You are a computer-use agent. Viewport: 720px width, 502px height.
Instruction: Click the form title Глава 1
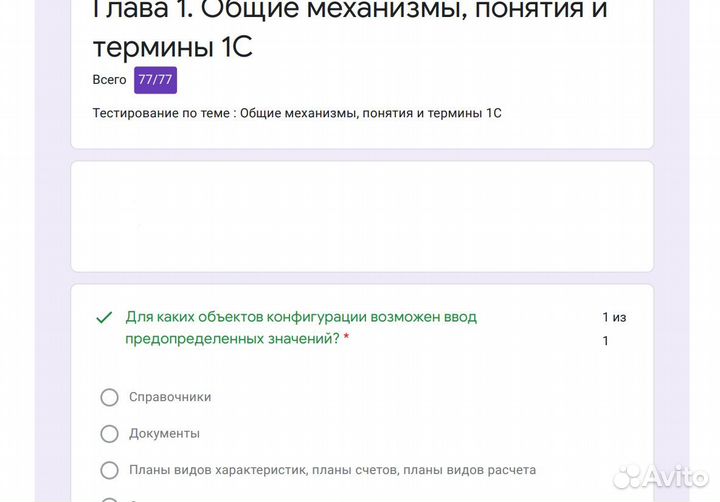point(350,28)
